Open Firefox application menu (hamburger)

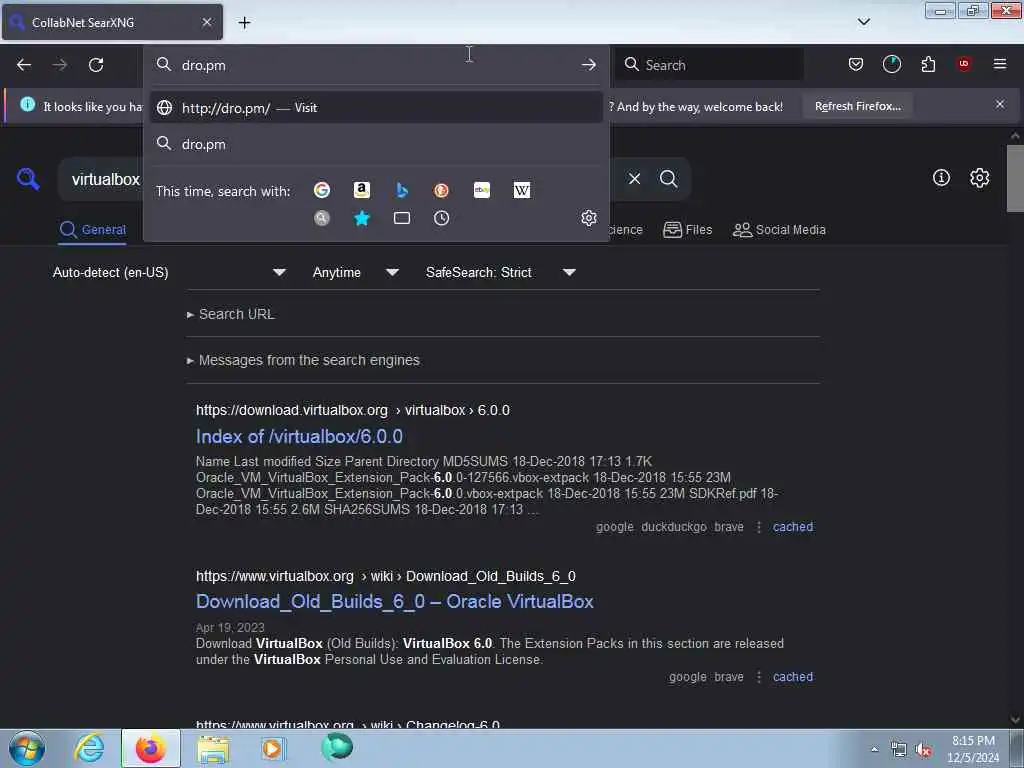pos(999,64)
